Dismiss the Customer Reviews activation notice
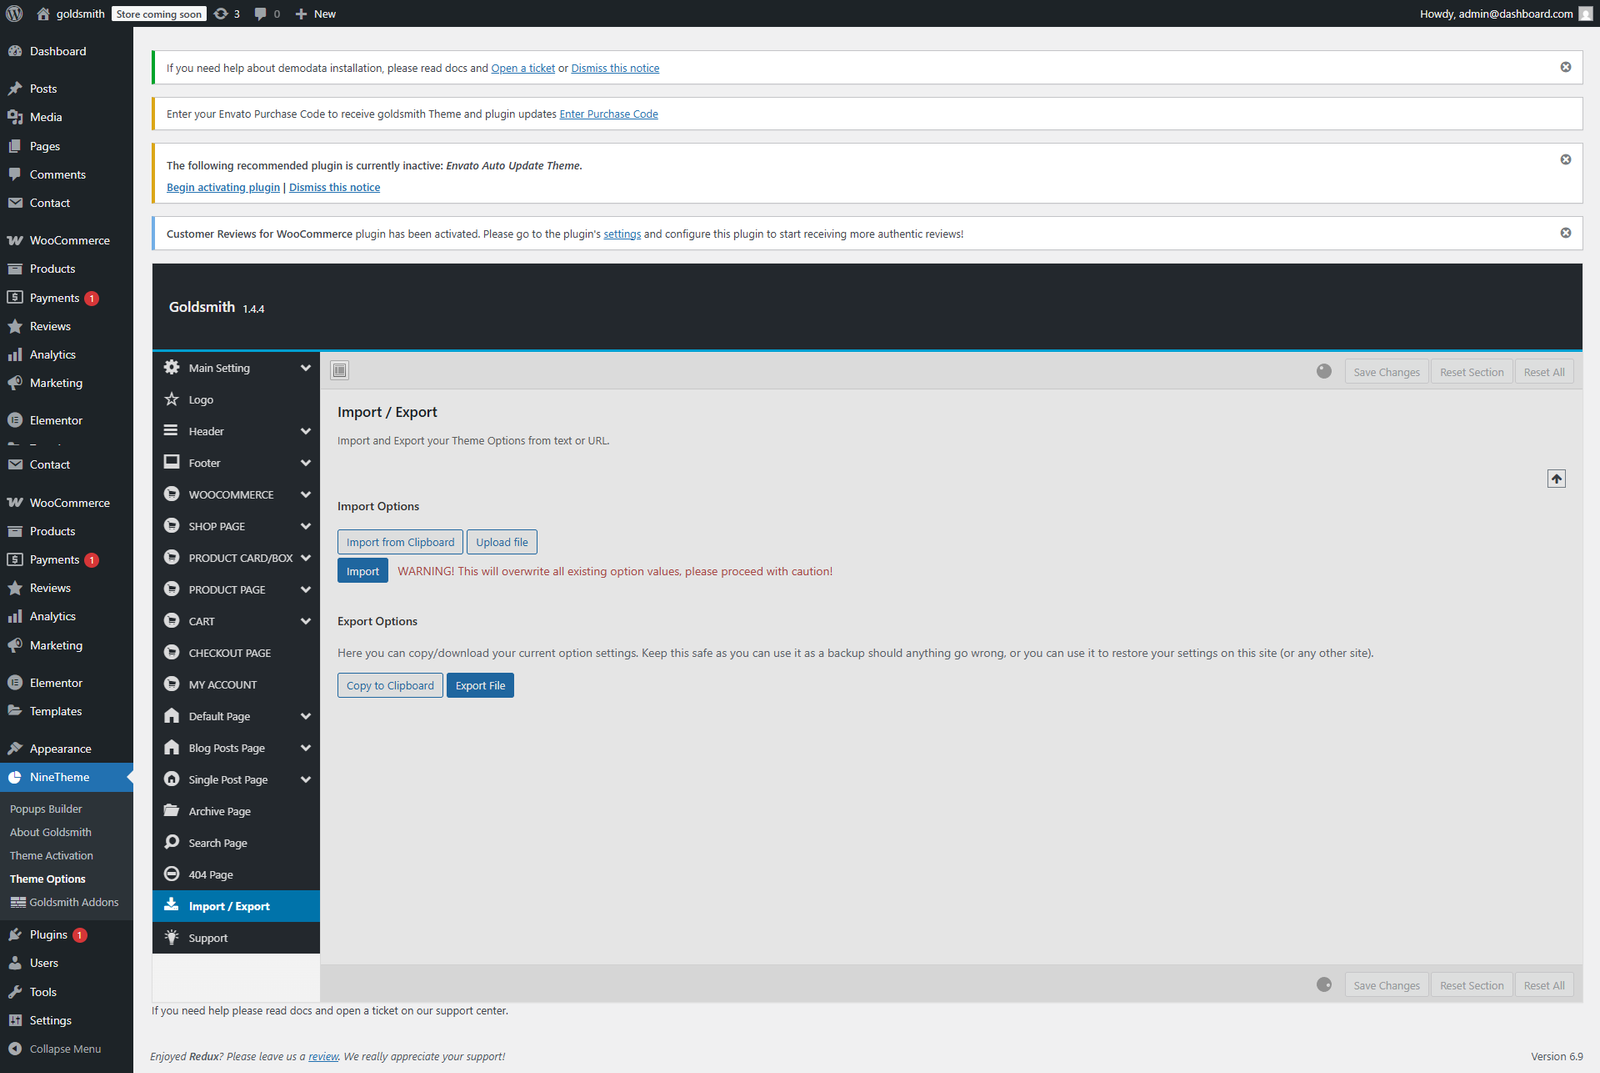Screen dimensions: 1600x1073 point(1565,233)
